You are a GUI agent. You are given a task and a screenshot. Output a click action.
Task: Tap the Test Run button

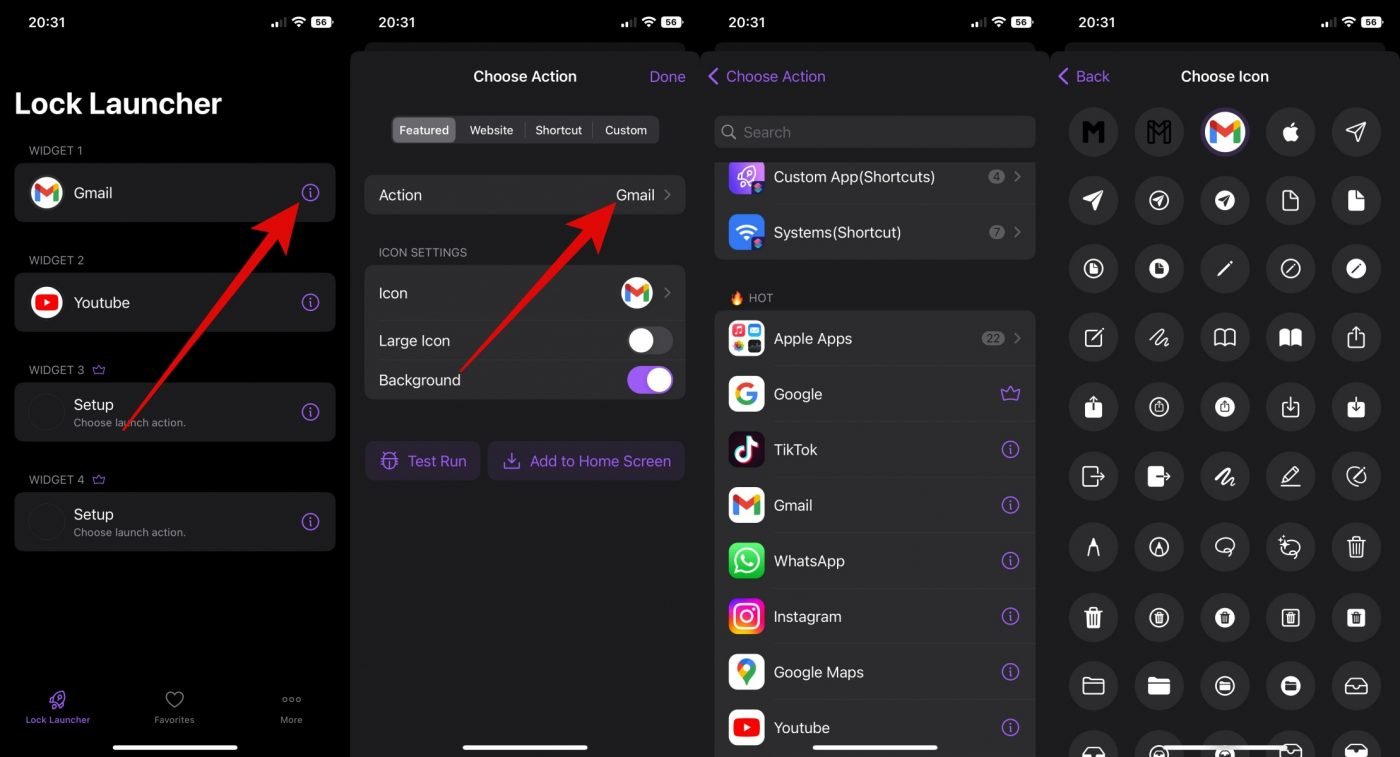coord(423,461)
